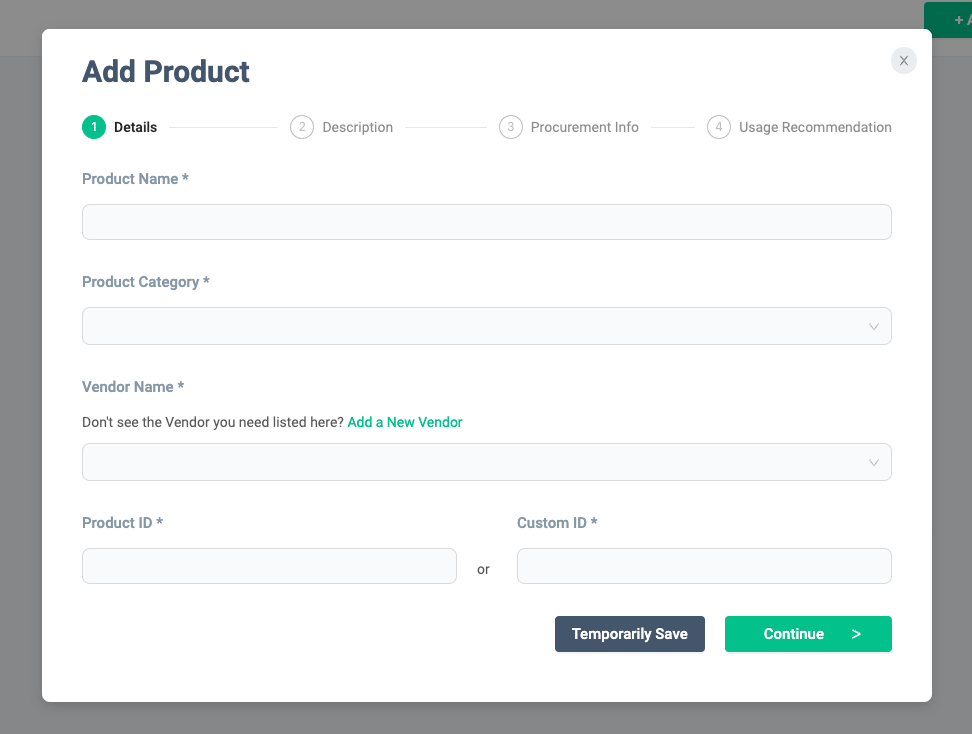The height and width of the screenshot is (734, 972).
Task: Follow the Add a New Vendor link
Action: click(x=405, y=422)
